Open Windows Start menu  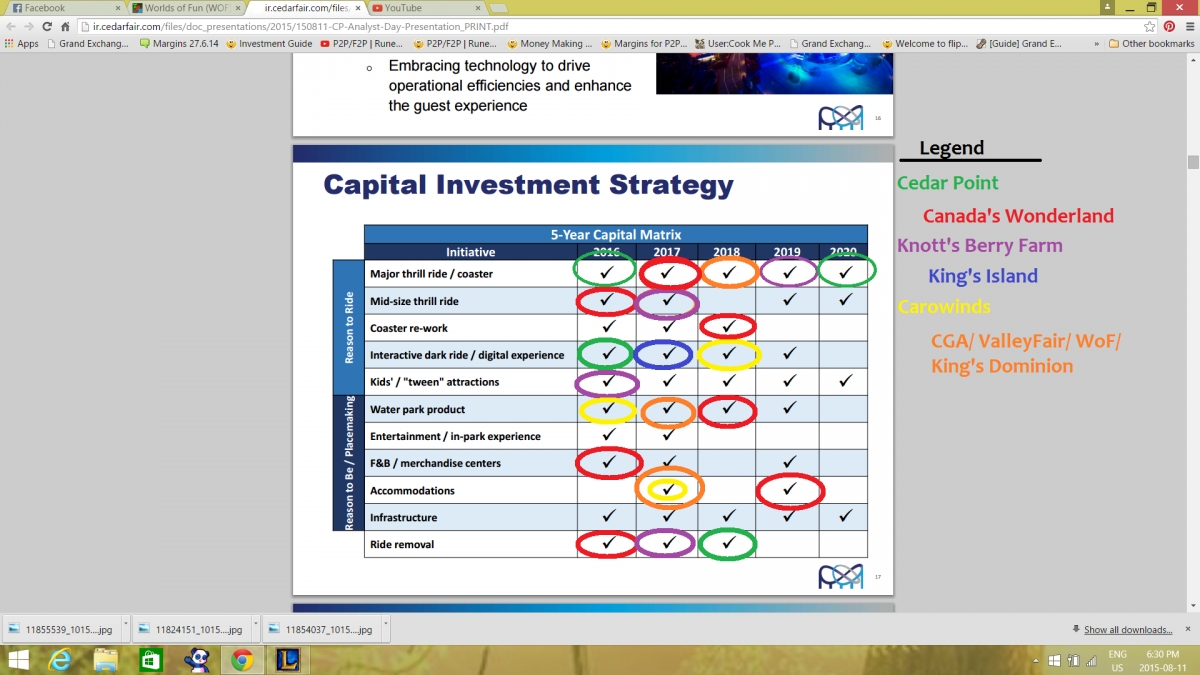[20, 660]
